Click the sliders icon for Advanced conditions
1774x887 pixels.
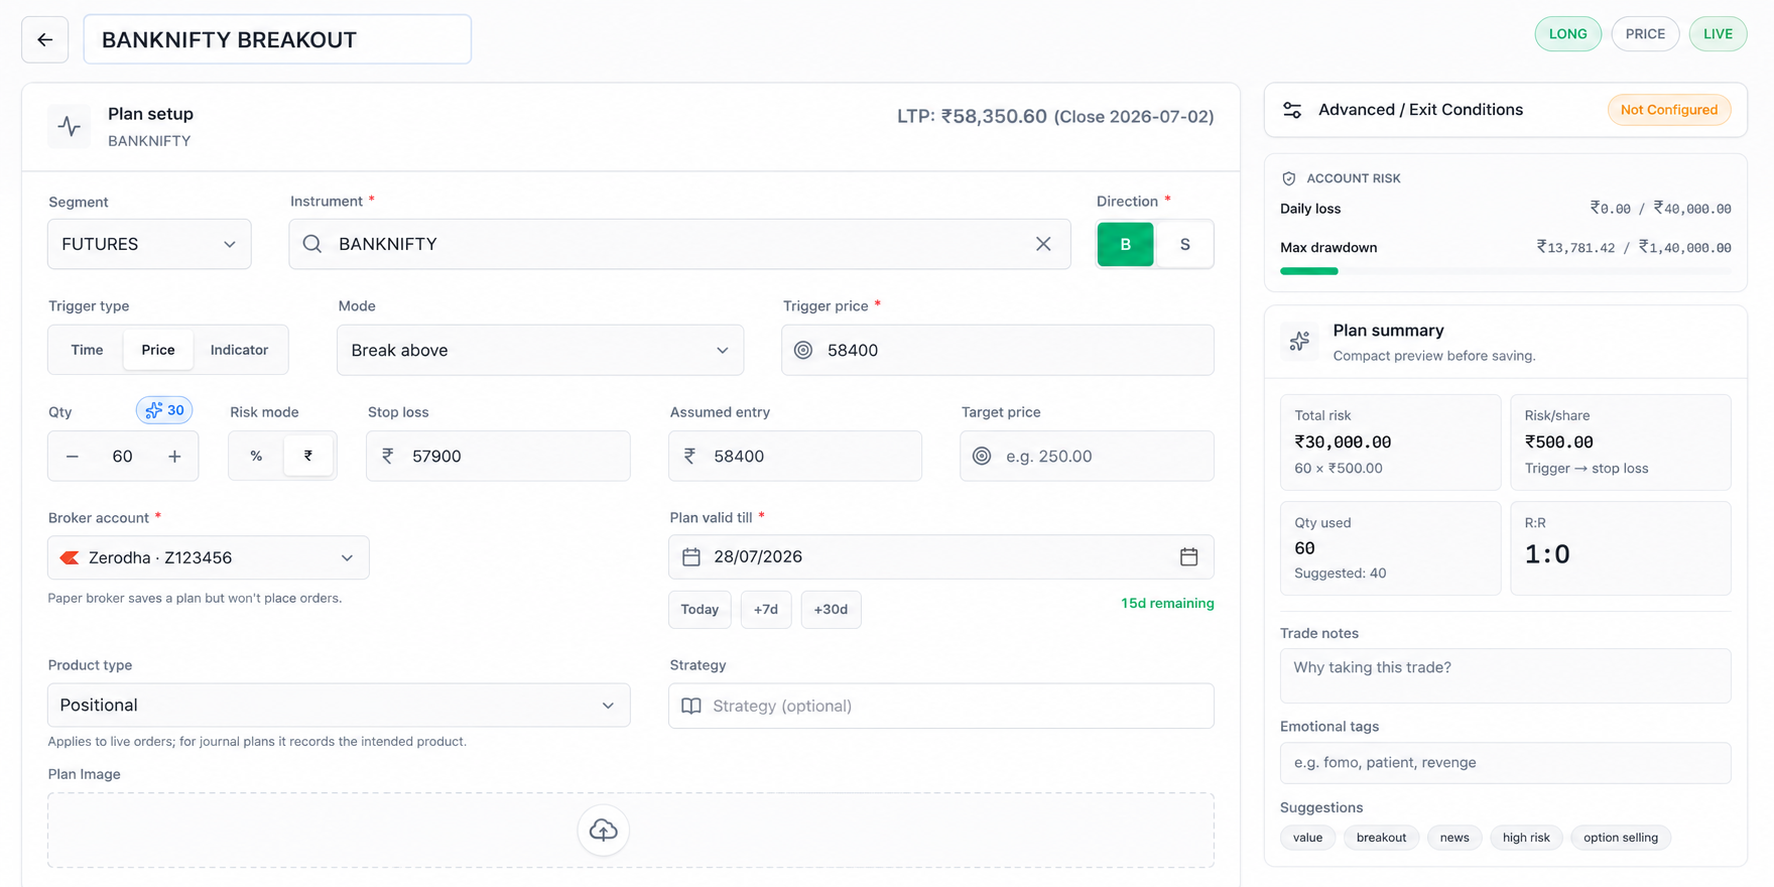(1292, 110)
